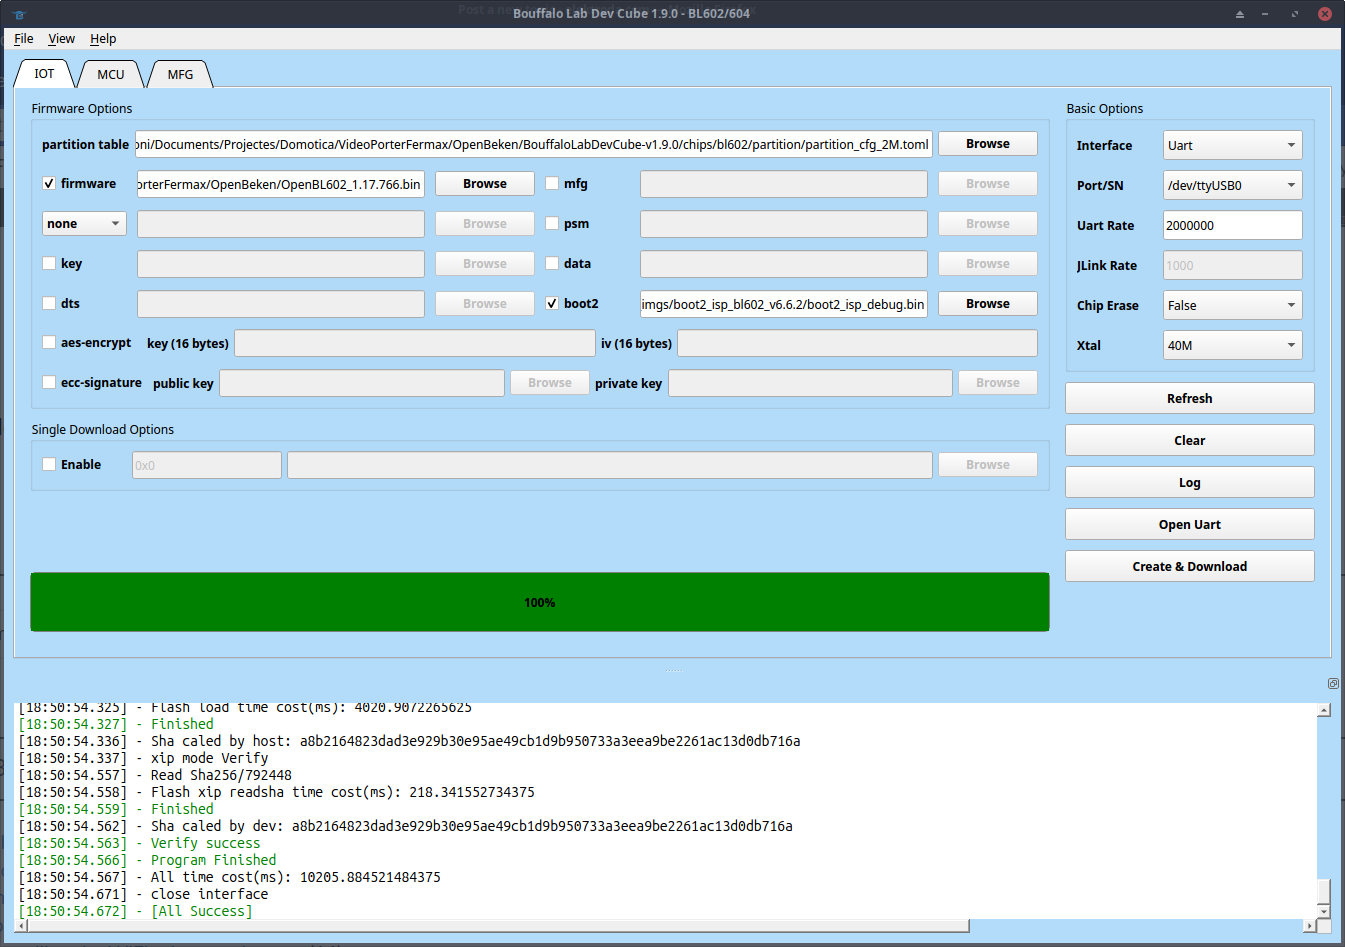The width and height of the screenshot is (1345, 947).
Task: Click the partition table path field
Action: (534, 144)
